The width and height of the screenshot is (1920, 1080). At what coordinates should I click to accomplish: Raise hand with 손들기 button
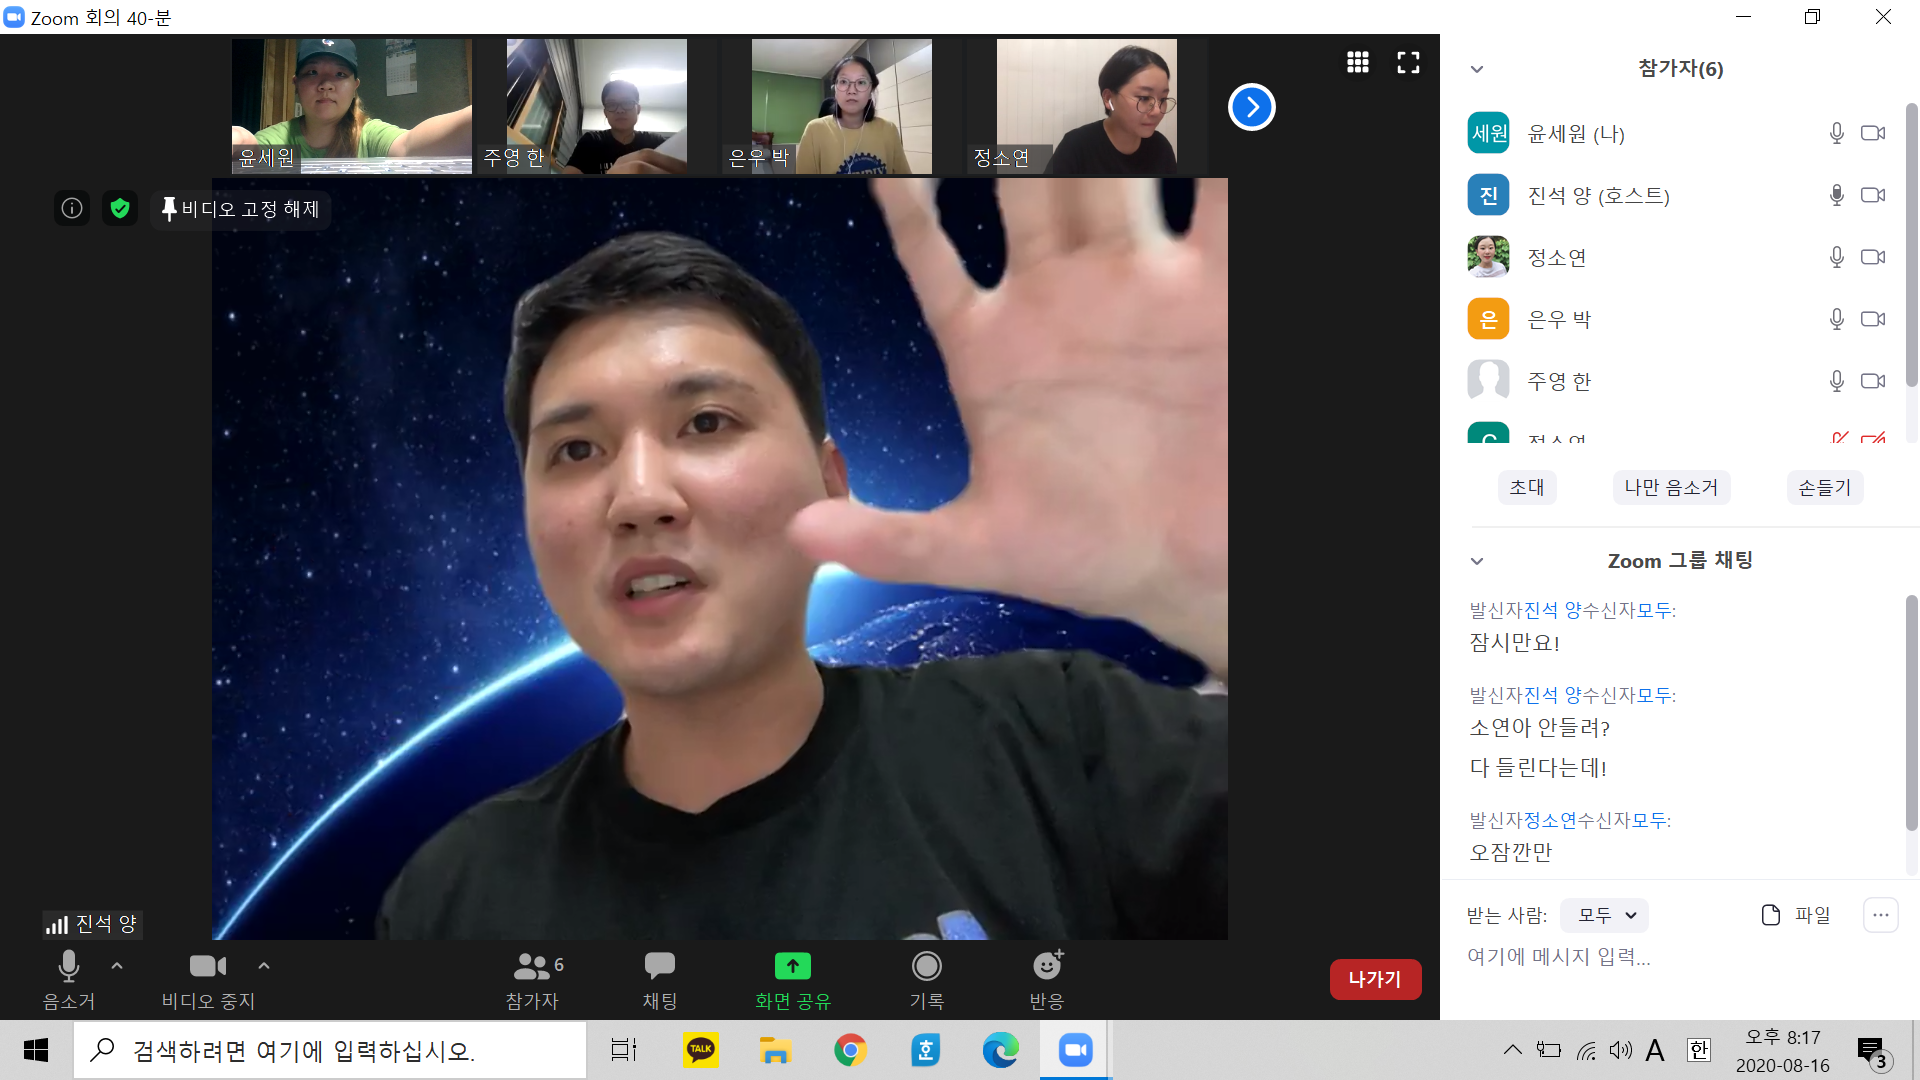tap(1825, 487)
